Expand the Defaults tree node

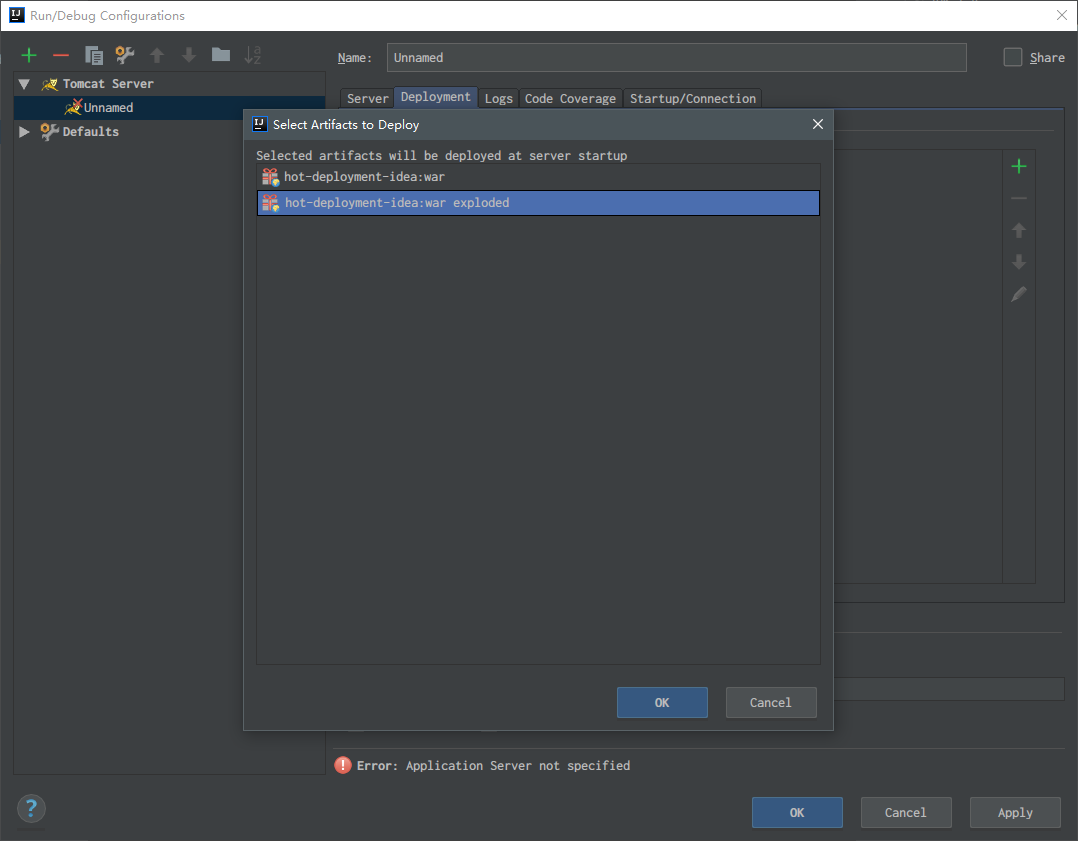24,131
